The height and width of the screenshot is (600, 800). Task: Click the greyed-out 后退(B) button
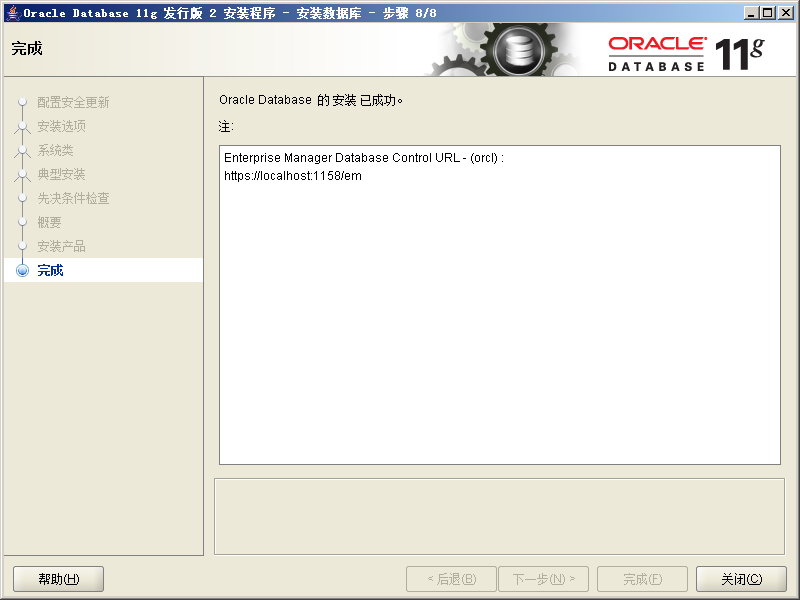(451, 579)
